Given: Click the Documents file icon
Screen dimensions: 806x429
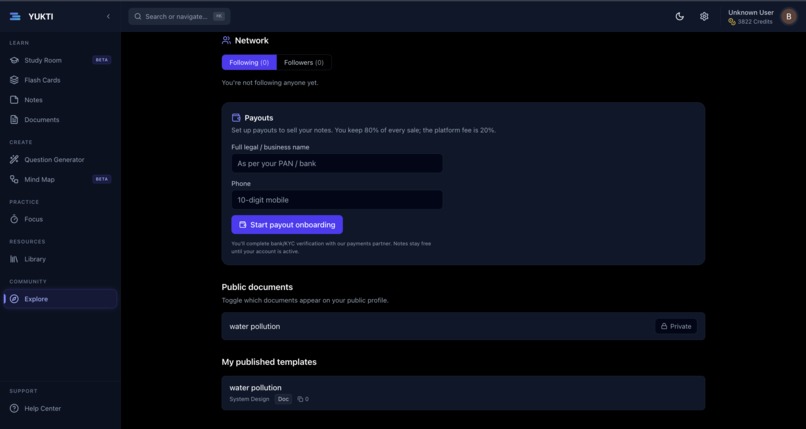Looking at the screenshot, I should pos(14,120).
